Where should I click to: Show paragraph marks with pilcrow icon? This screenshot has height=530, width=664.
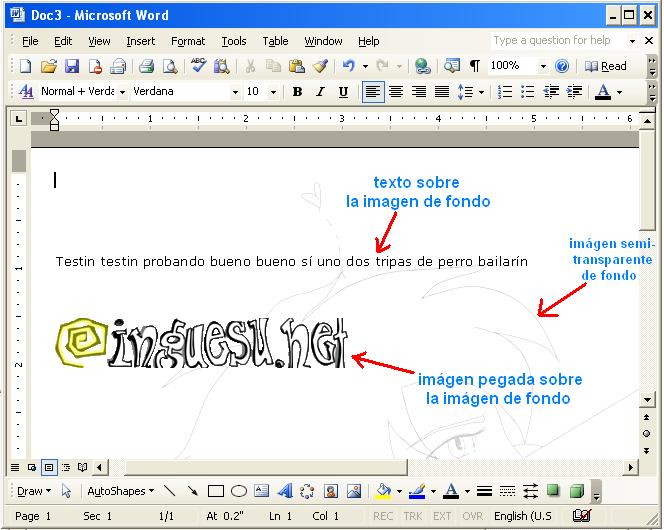pyautogui.click(x=475, y=66)
